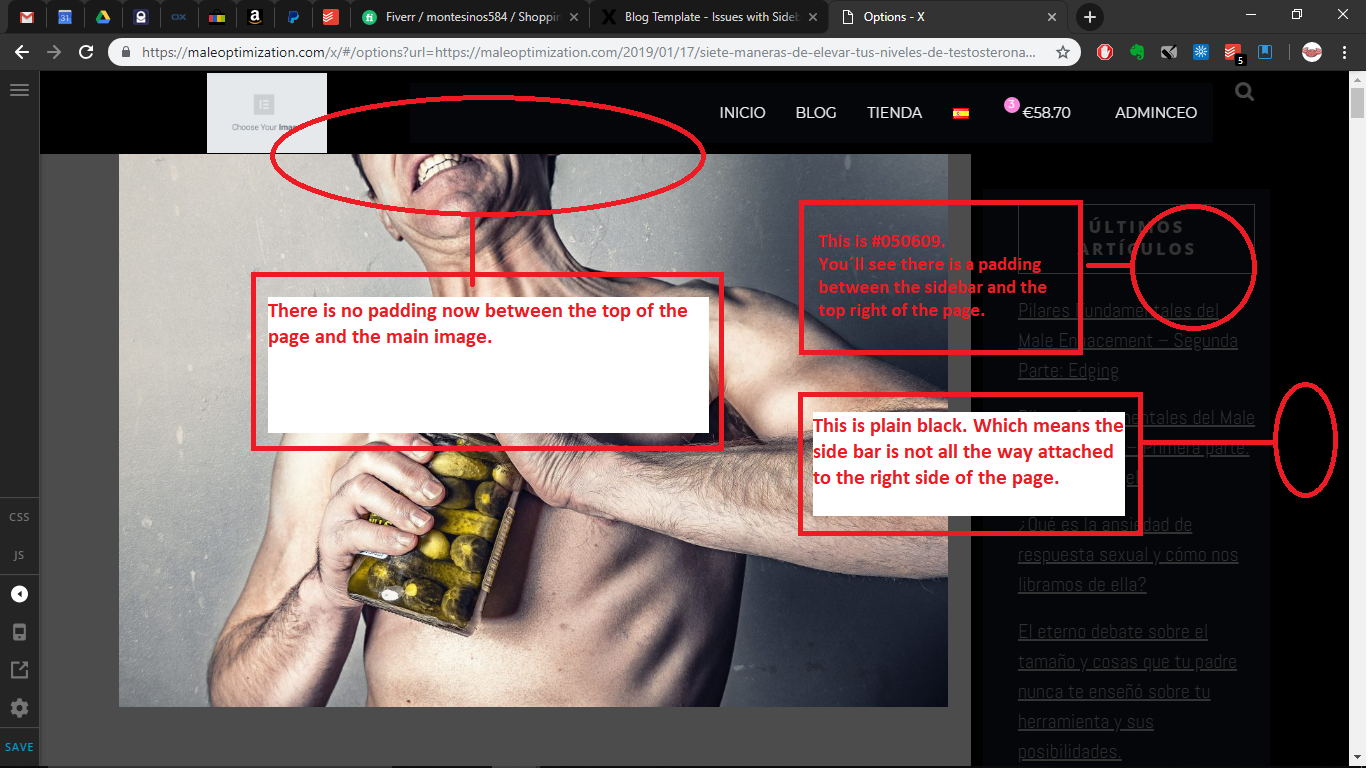Screen dimensions: 1369x768
Task: Select the BLOG menu item
Action: pyautogui.click(x=816, y=113)
